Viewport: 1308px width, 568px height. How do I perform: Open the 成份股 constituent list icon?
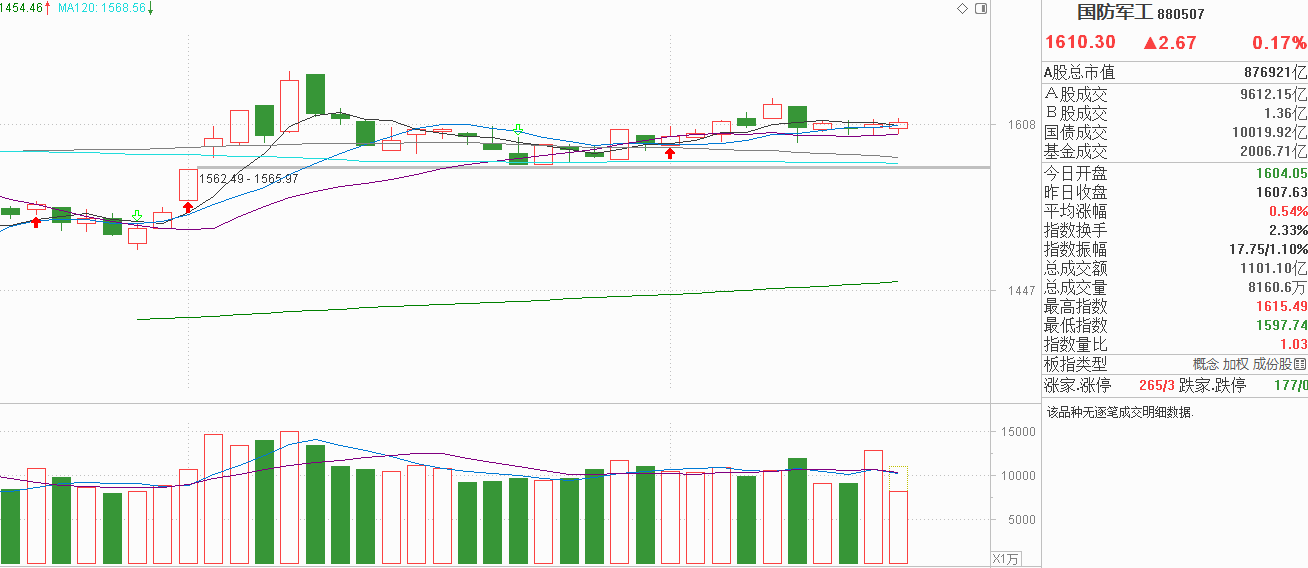(x=1300, y=364)
